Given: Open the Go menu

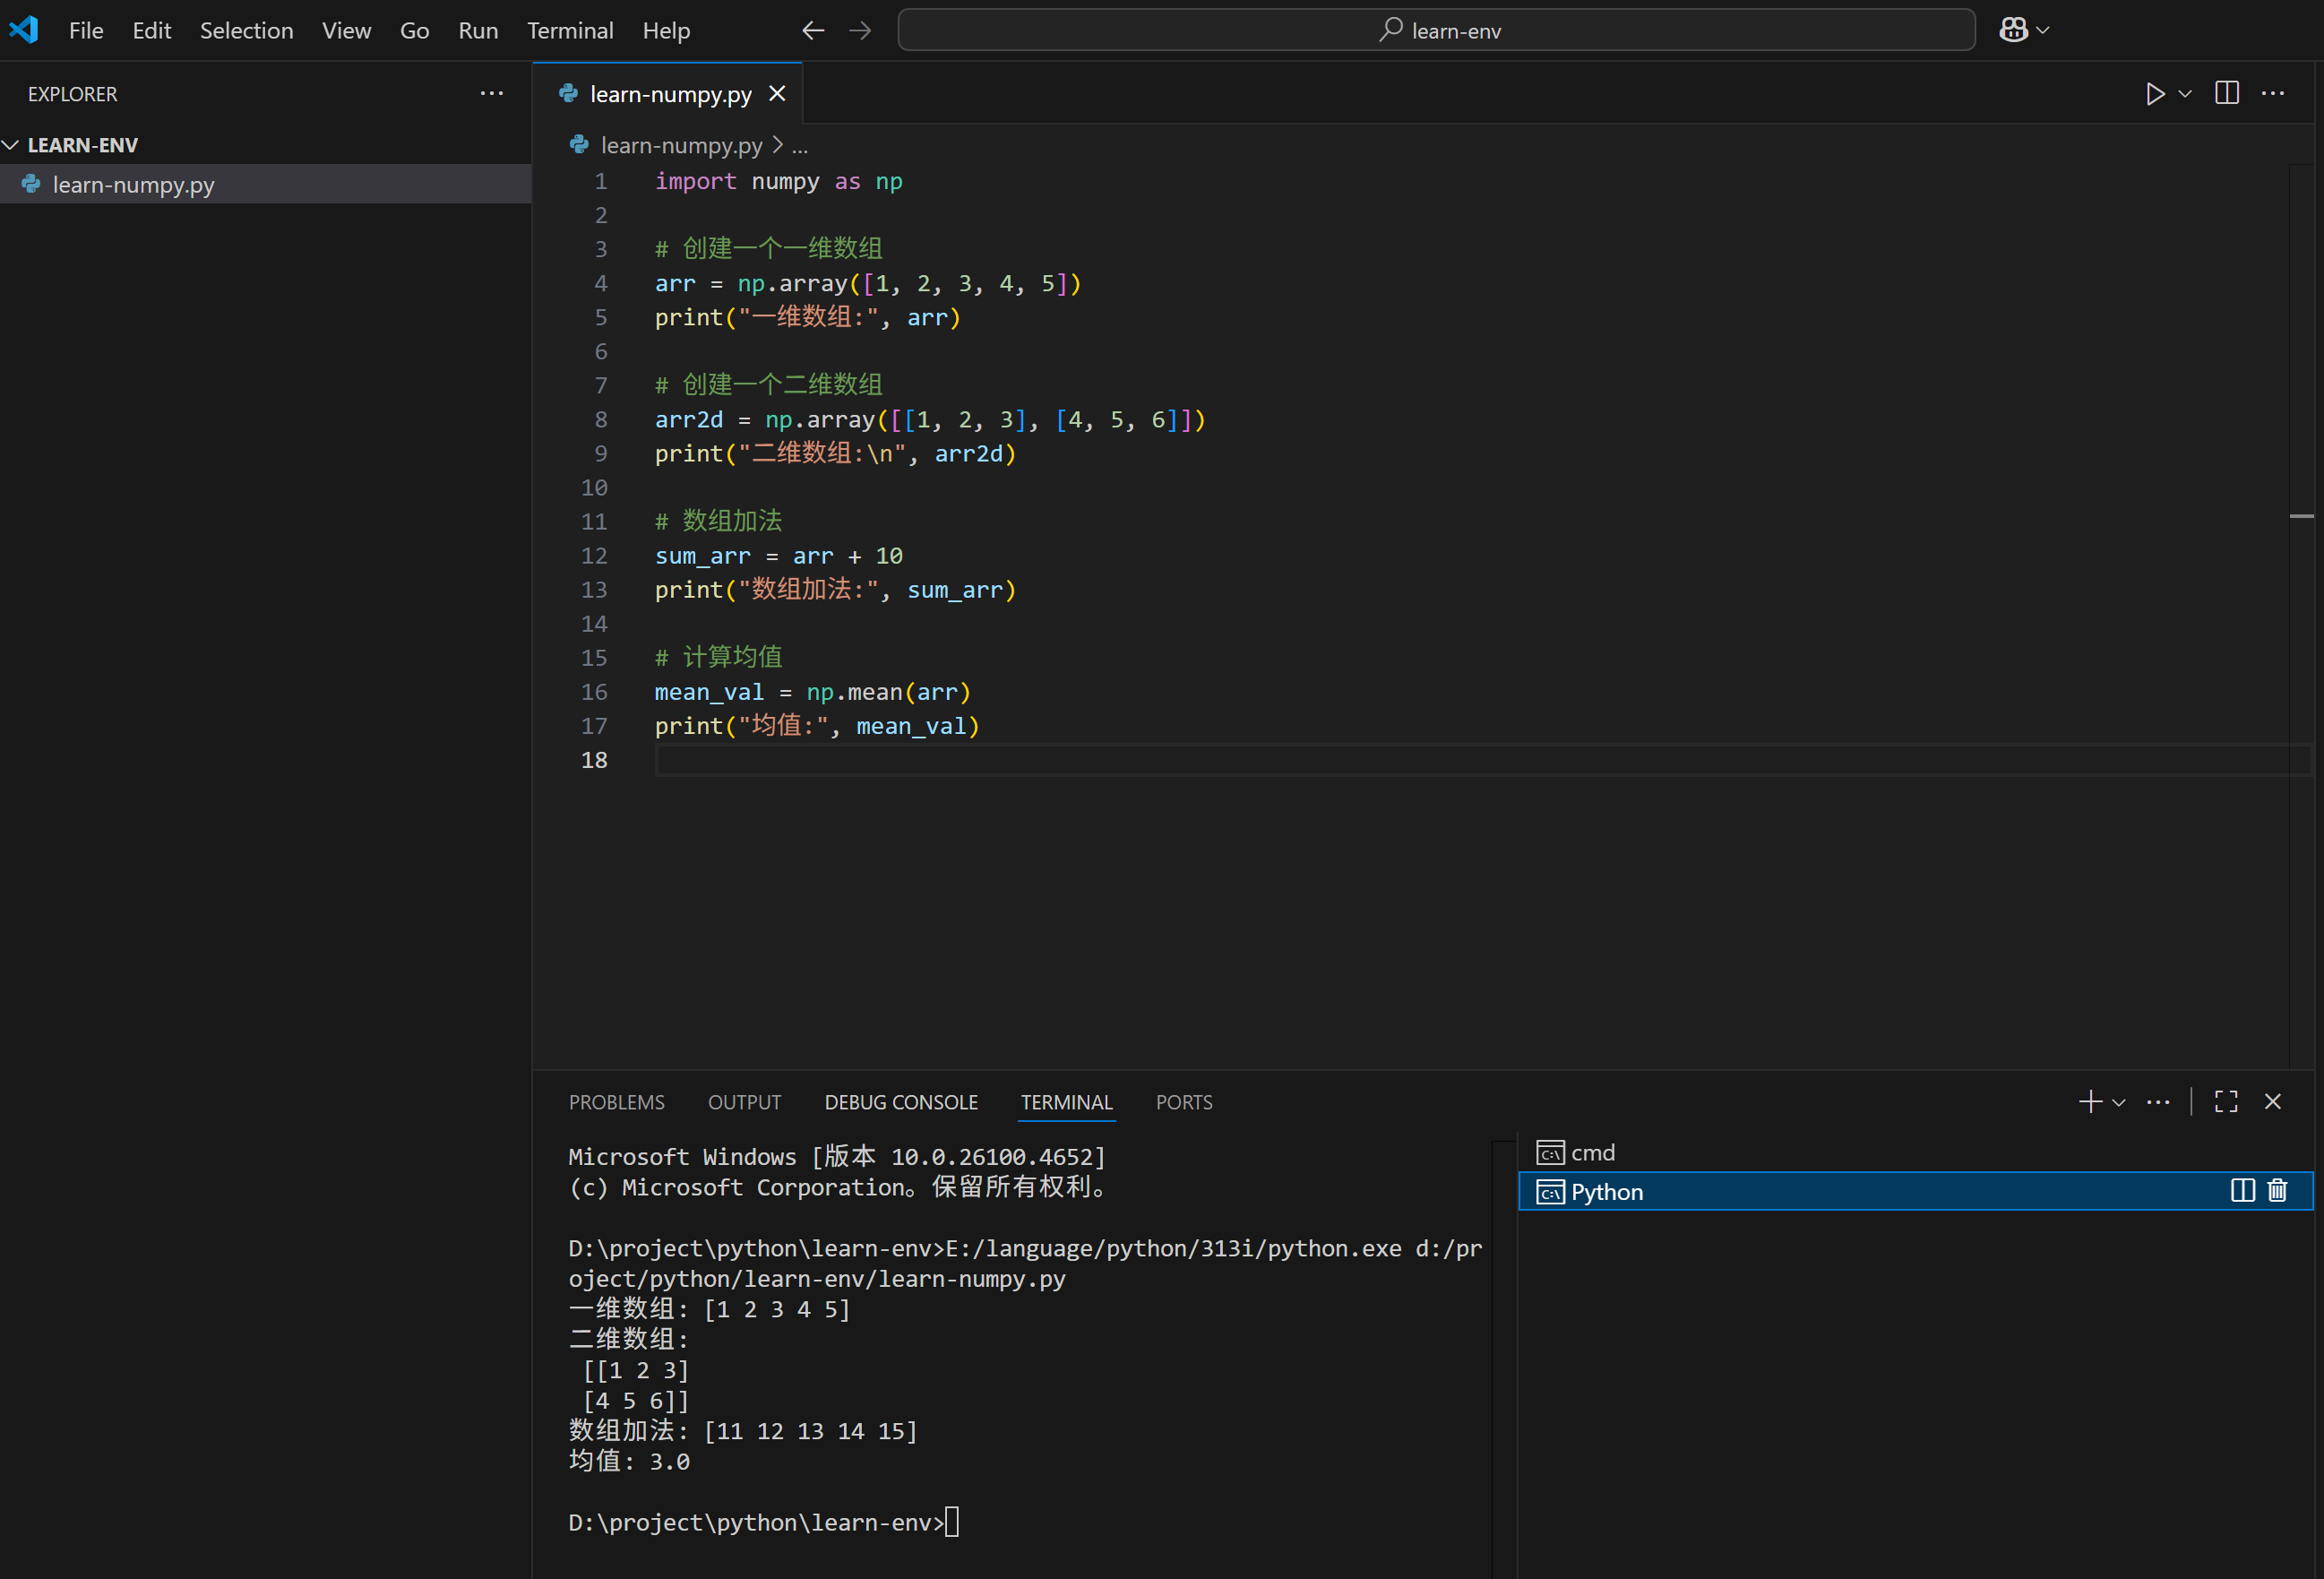Looking at the screenshot, I should tap(414, 31).
